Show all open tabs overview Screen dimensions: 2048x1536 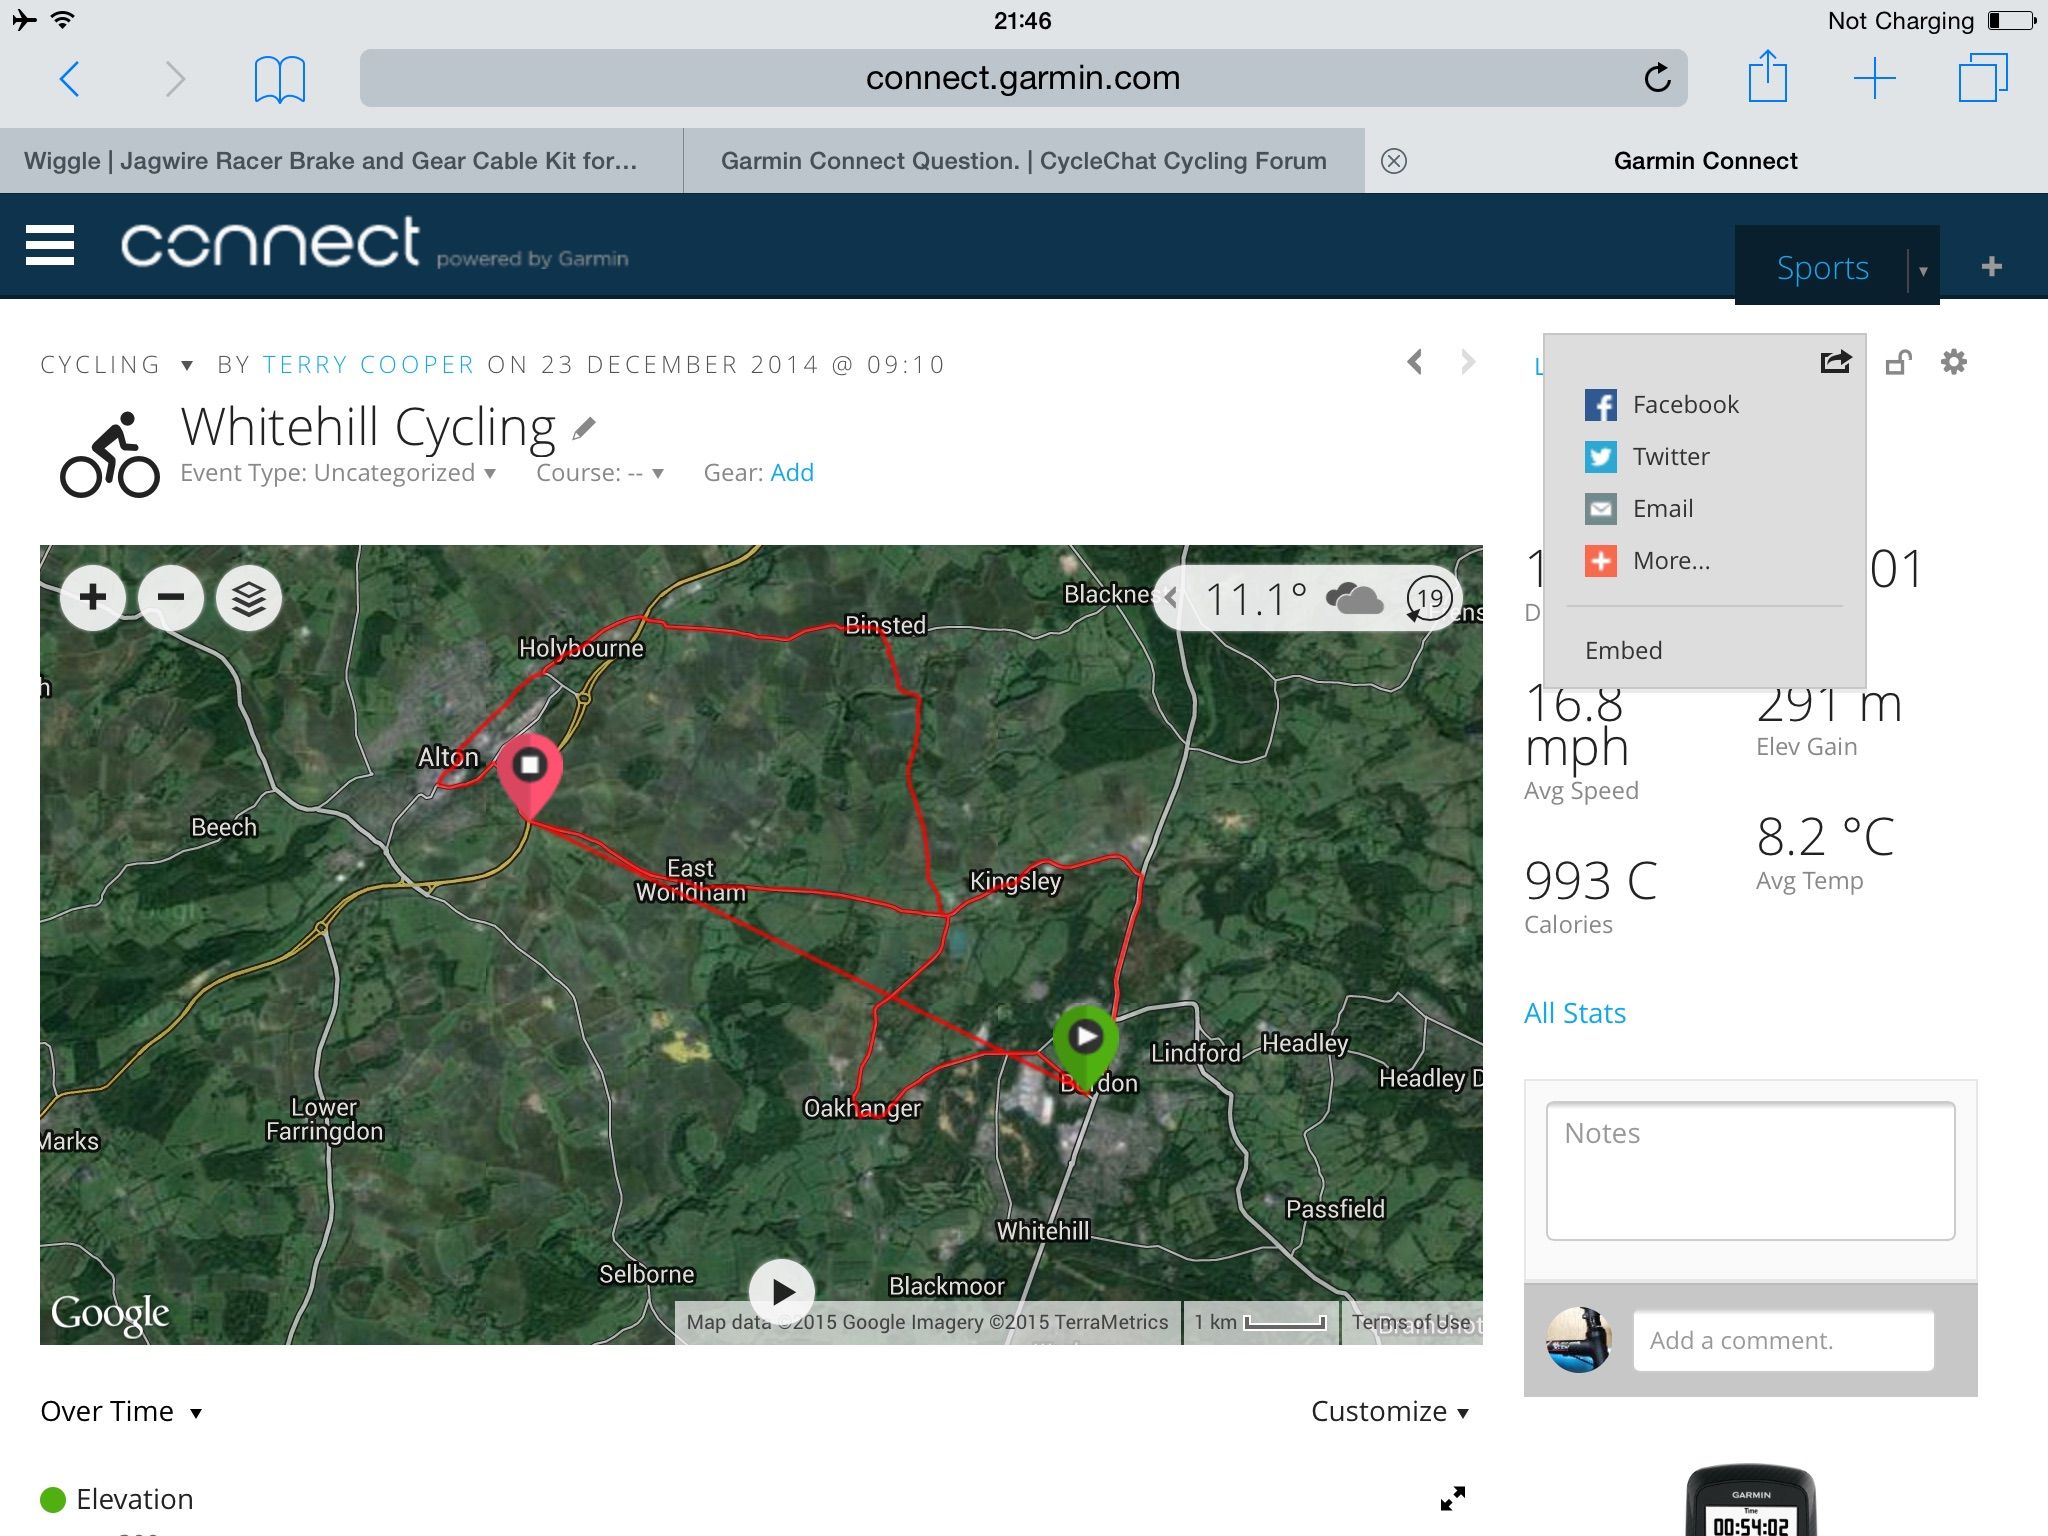point(1982,77)
